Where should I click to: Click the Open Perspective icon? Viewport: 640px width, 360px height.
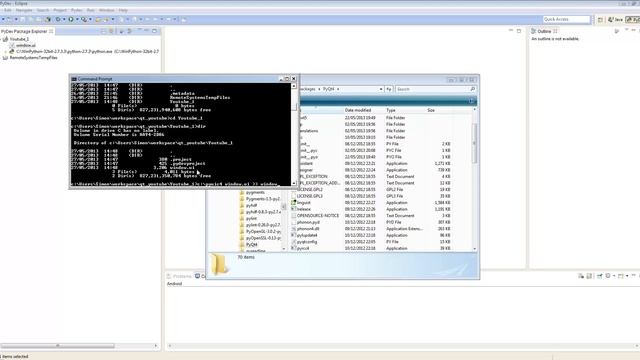coord(600,20)
